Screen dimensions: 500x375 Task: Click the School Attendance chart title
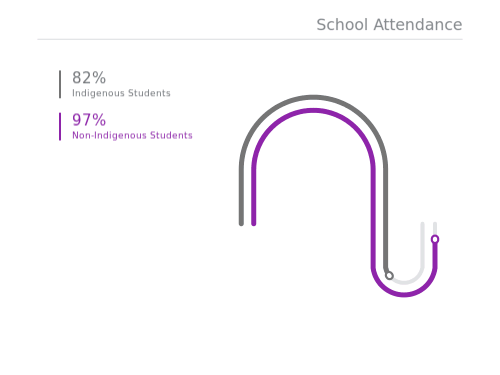pos(389,25)
